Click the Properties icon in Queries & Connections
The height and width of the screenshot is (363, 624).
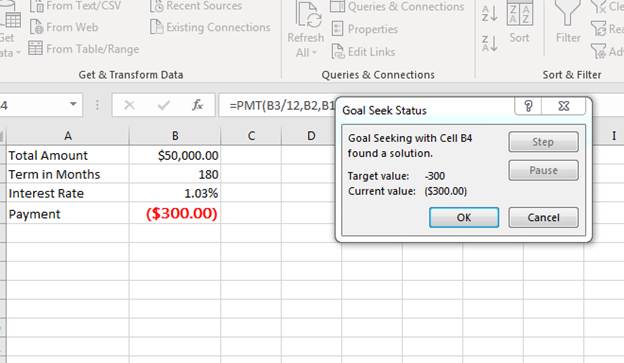(x=337, y=29)
